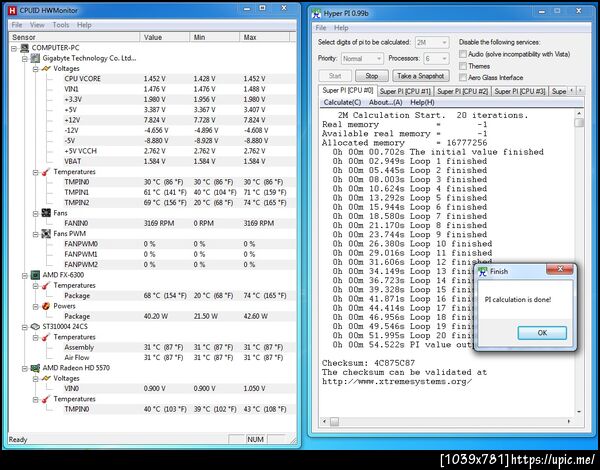
Task: Open the Help(H) menu in Super PI
Action: (x=422, y=103)
